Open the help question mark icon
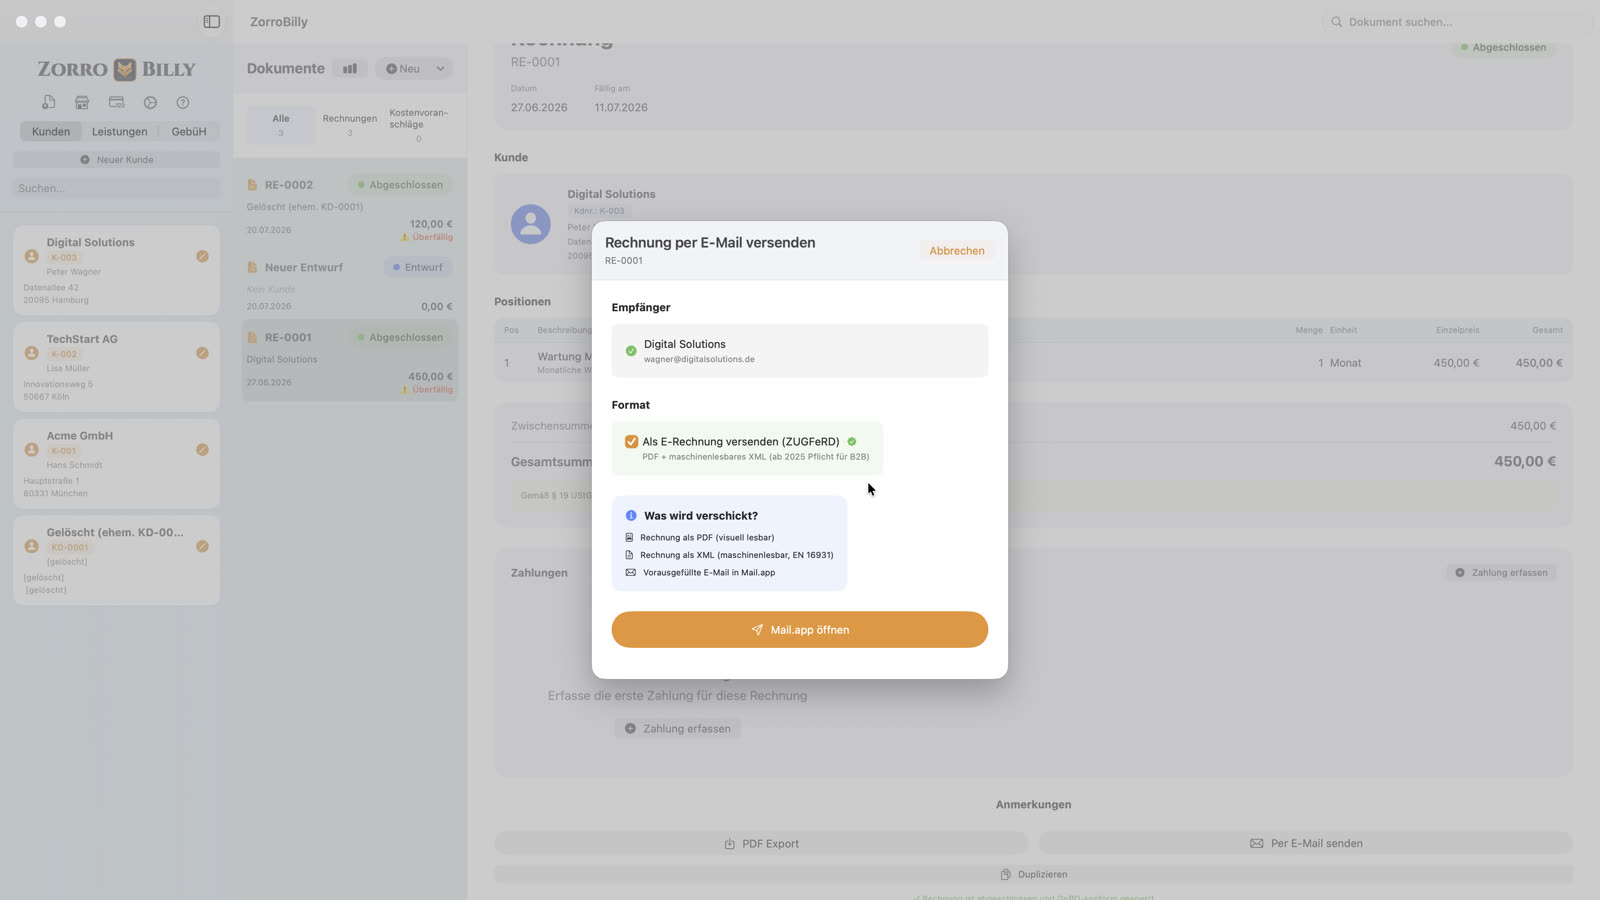 click(x=183, y=102)
